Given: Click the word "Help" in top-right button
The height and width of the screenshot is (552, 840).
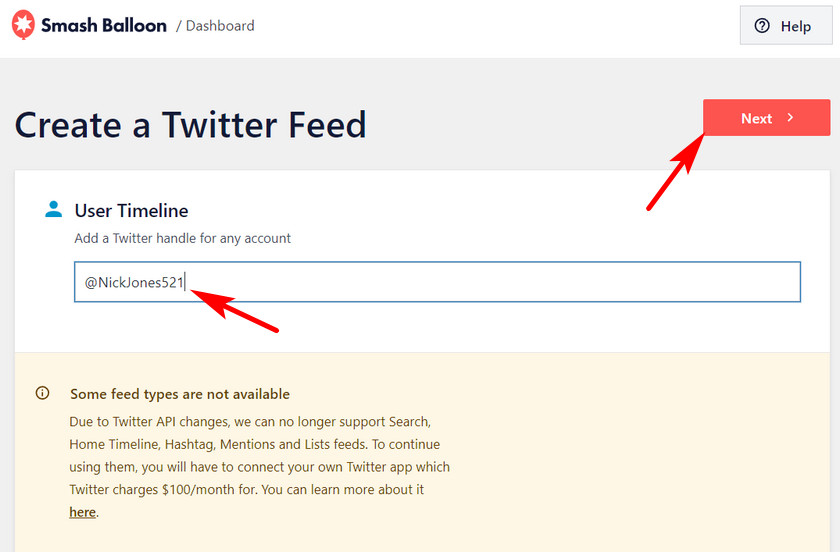Looking at the screenshot, I should point(796,26).
